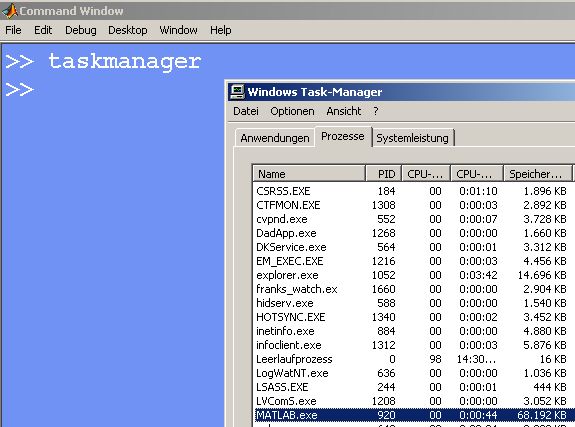Open the Ansicht menu

tap(344, 111)
